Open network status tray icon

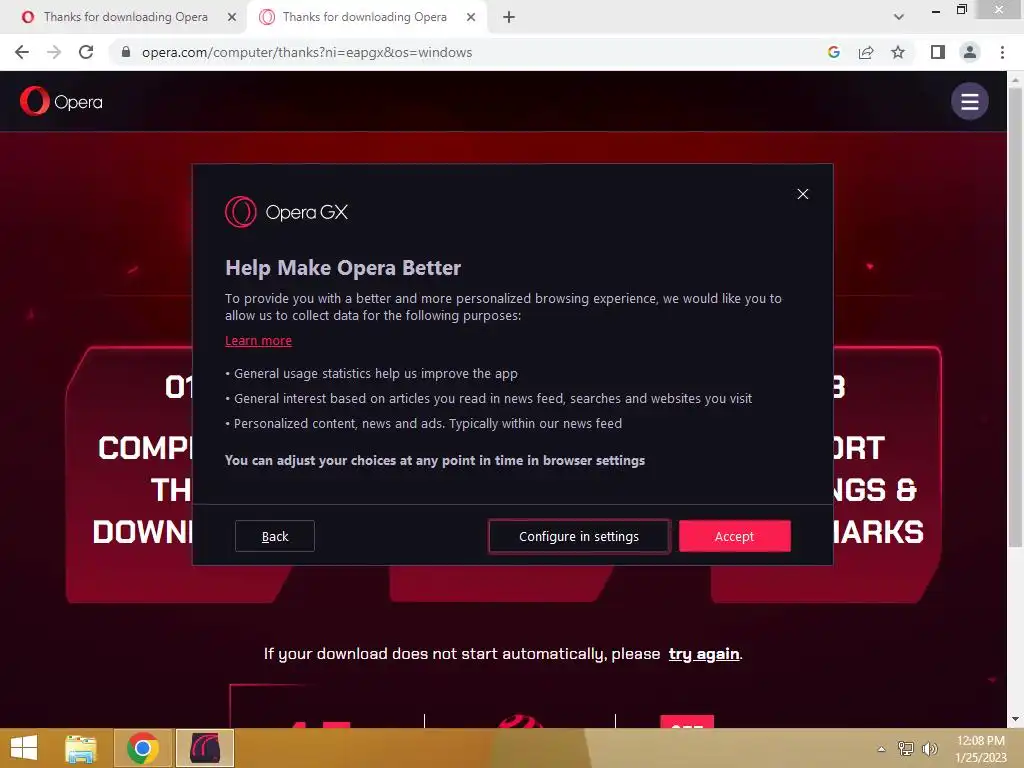[x=906, y=749]
